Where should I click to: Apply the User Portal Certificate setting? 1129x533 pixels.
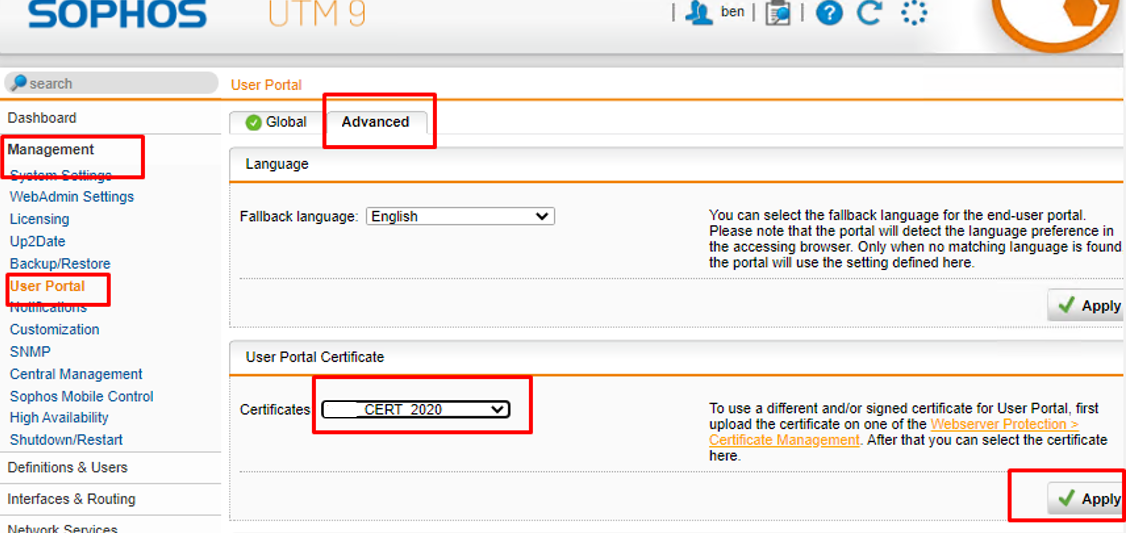(1087, 498)
